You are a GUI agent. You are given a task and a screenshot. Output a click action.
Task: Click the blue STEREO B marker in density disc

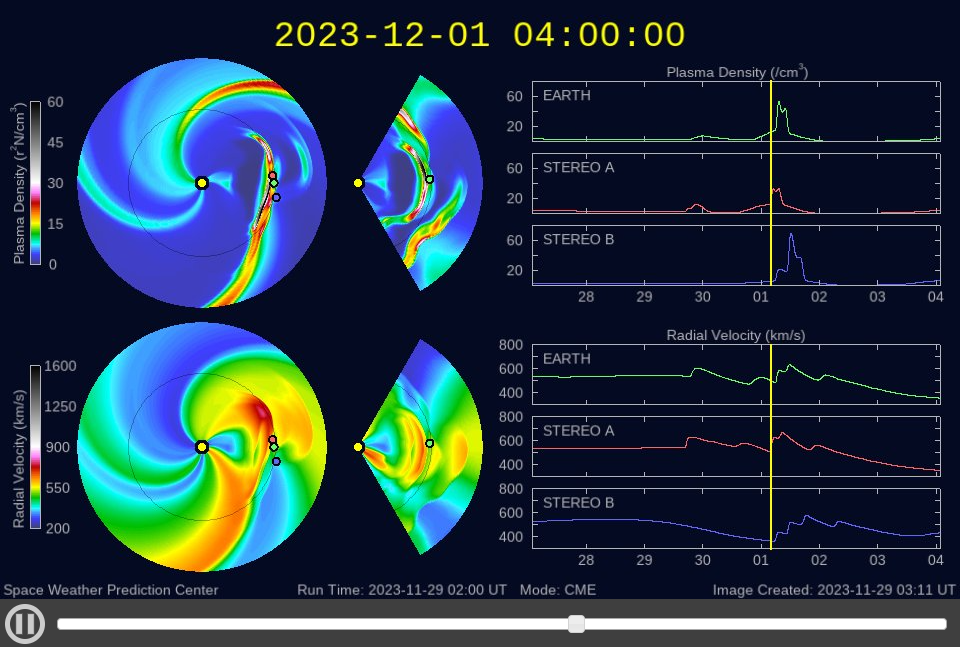click(x=276, y=197)
